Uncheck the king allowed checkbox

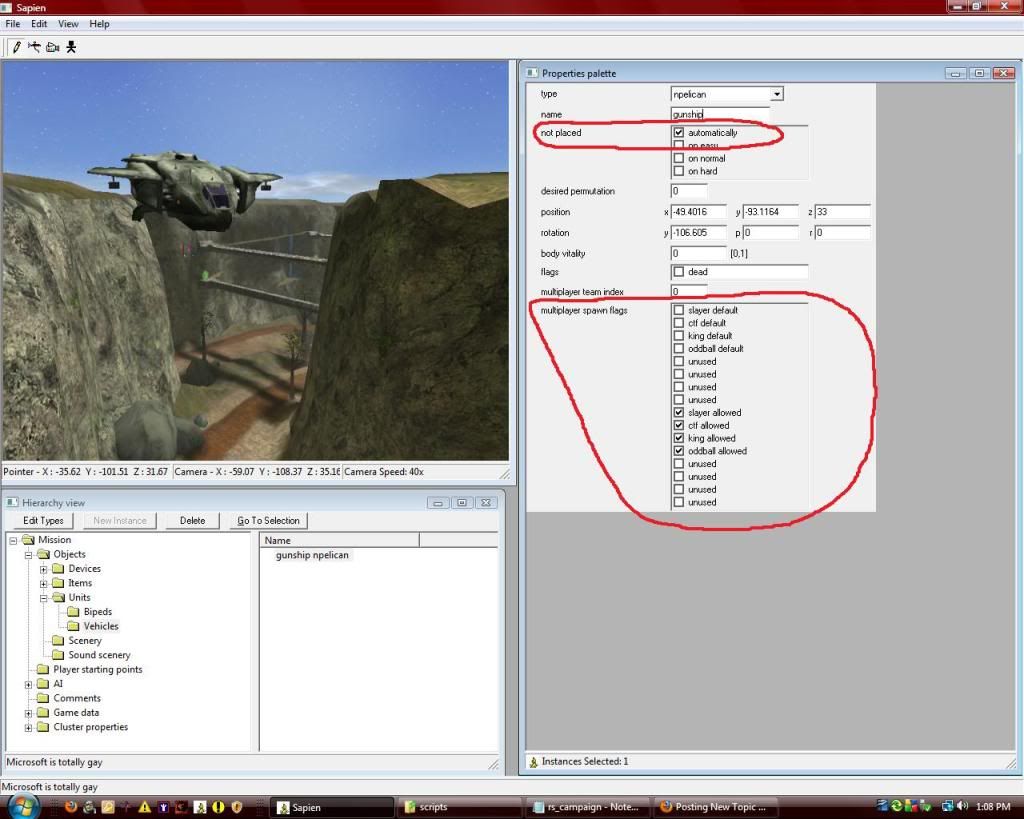tap(679, 438)
